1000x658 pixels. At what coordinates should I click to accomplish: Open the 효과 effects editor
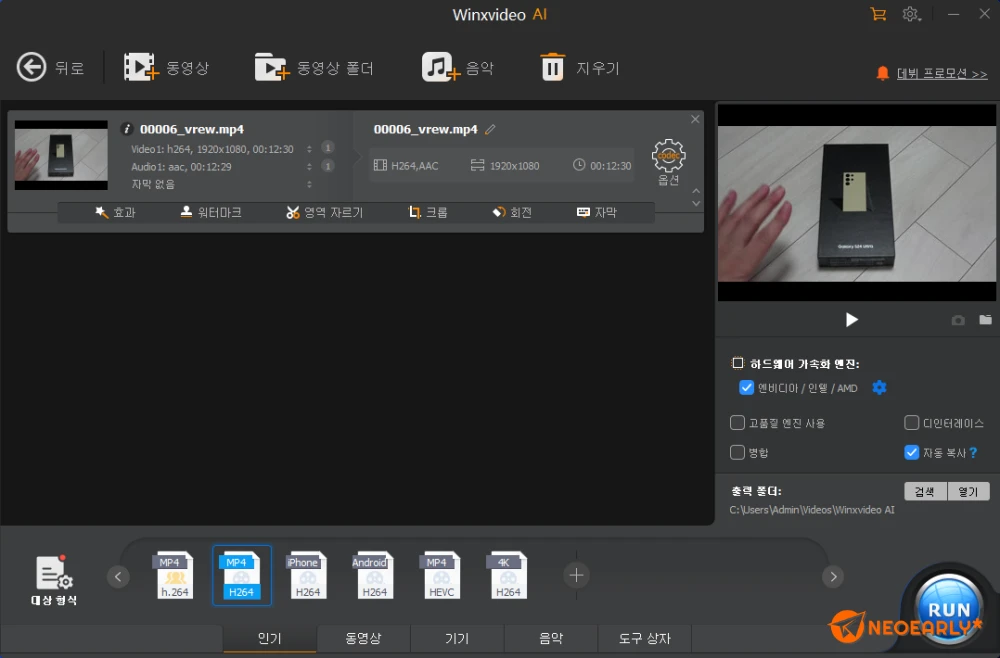tap(115, 212)
